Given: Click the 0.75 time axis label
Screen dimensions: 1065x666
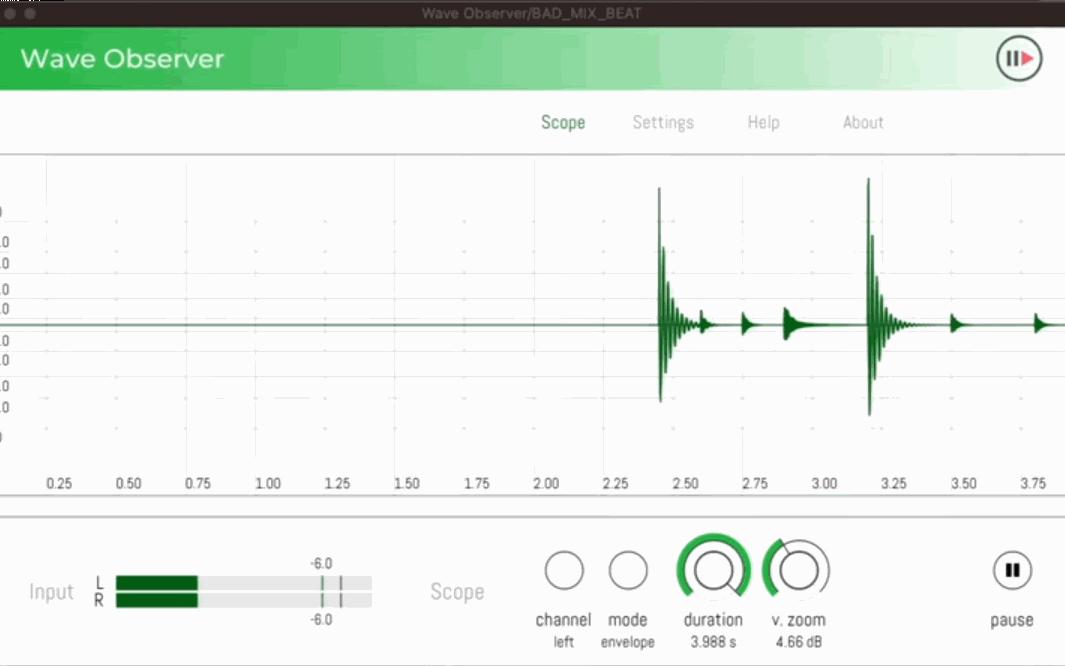Looking at the screenshot, I should (x=198, y=483).
